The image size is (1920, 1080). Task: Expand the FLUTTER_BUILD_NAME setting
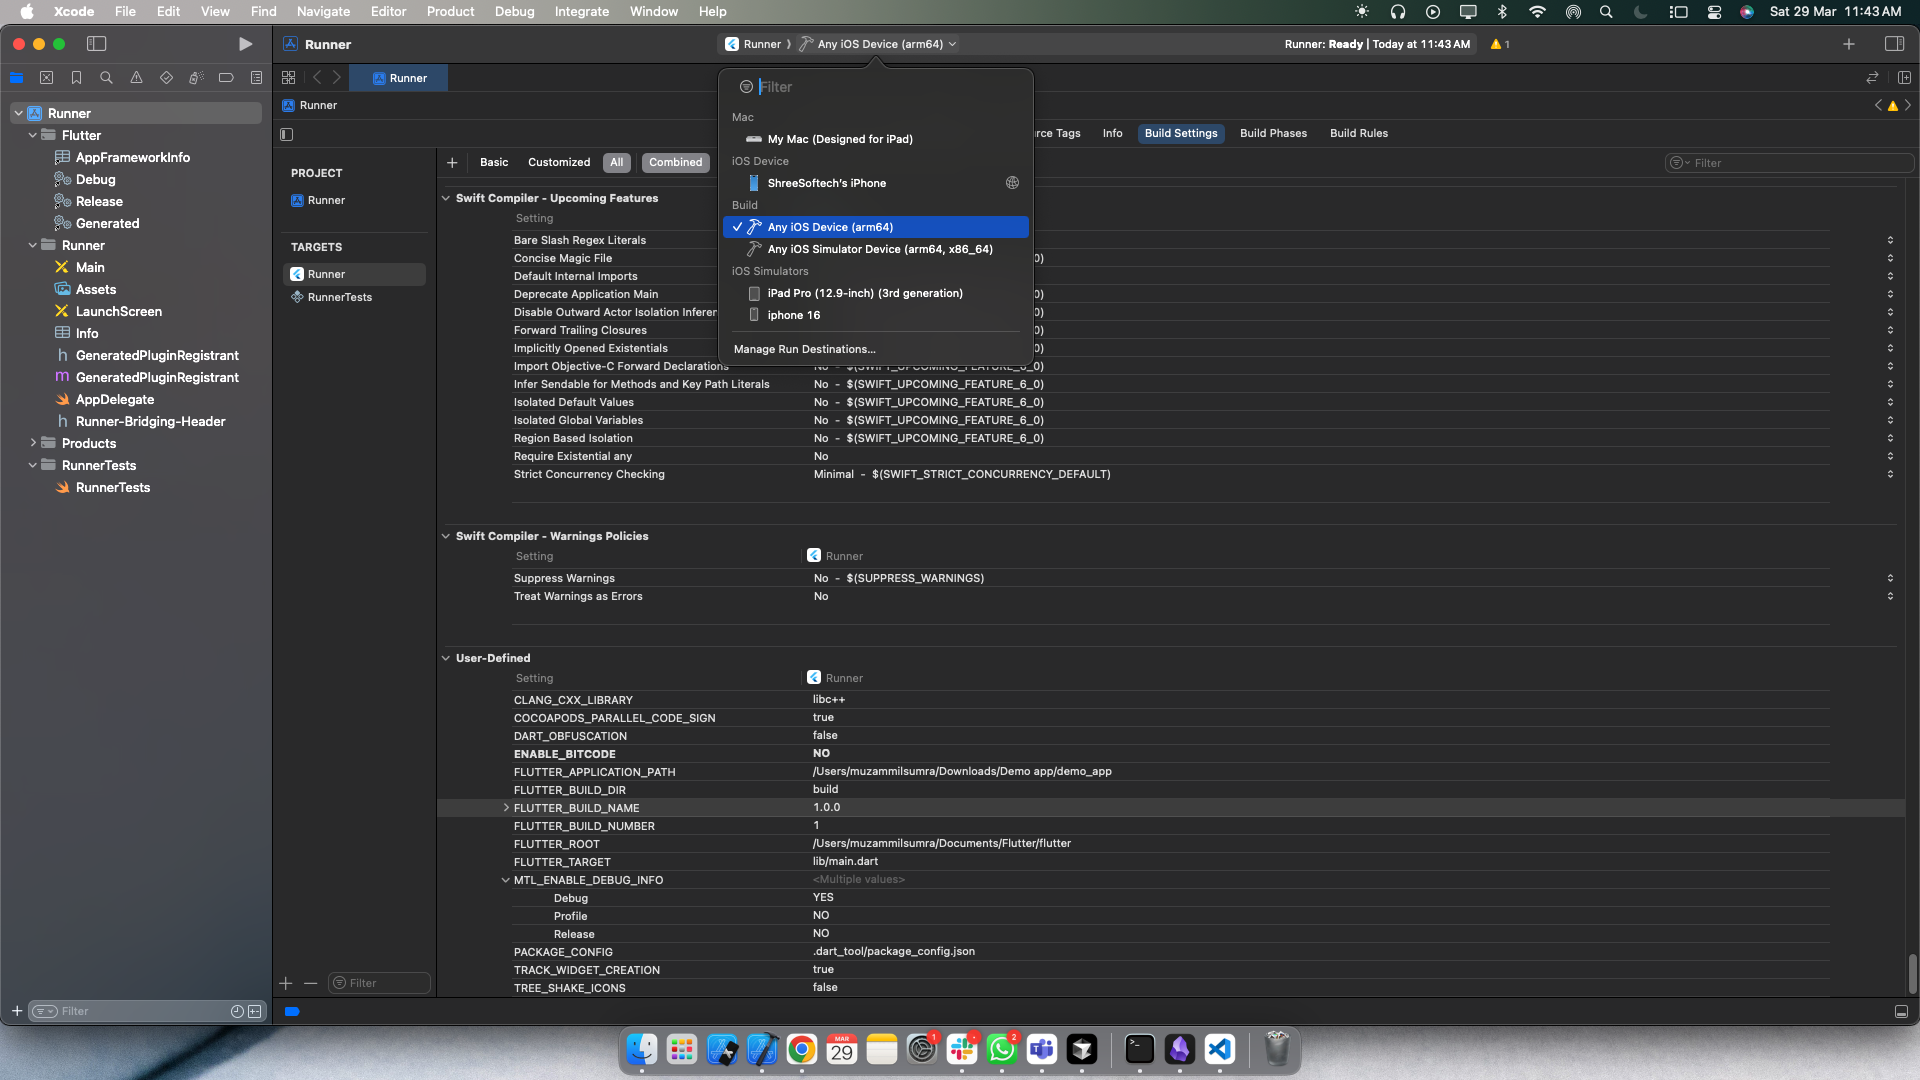(506, 808)
